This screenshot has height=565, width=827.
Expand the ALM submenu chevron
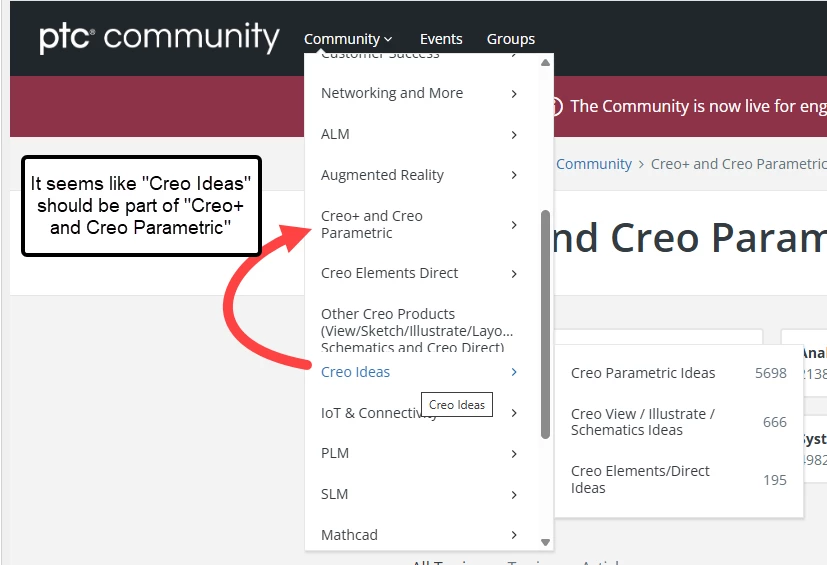click(x=514, y=135)
